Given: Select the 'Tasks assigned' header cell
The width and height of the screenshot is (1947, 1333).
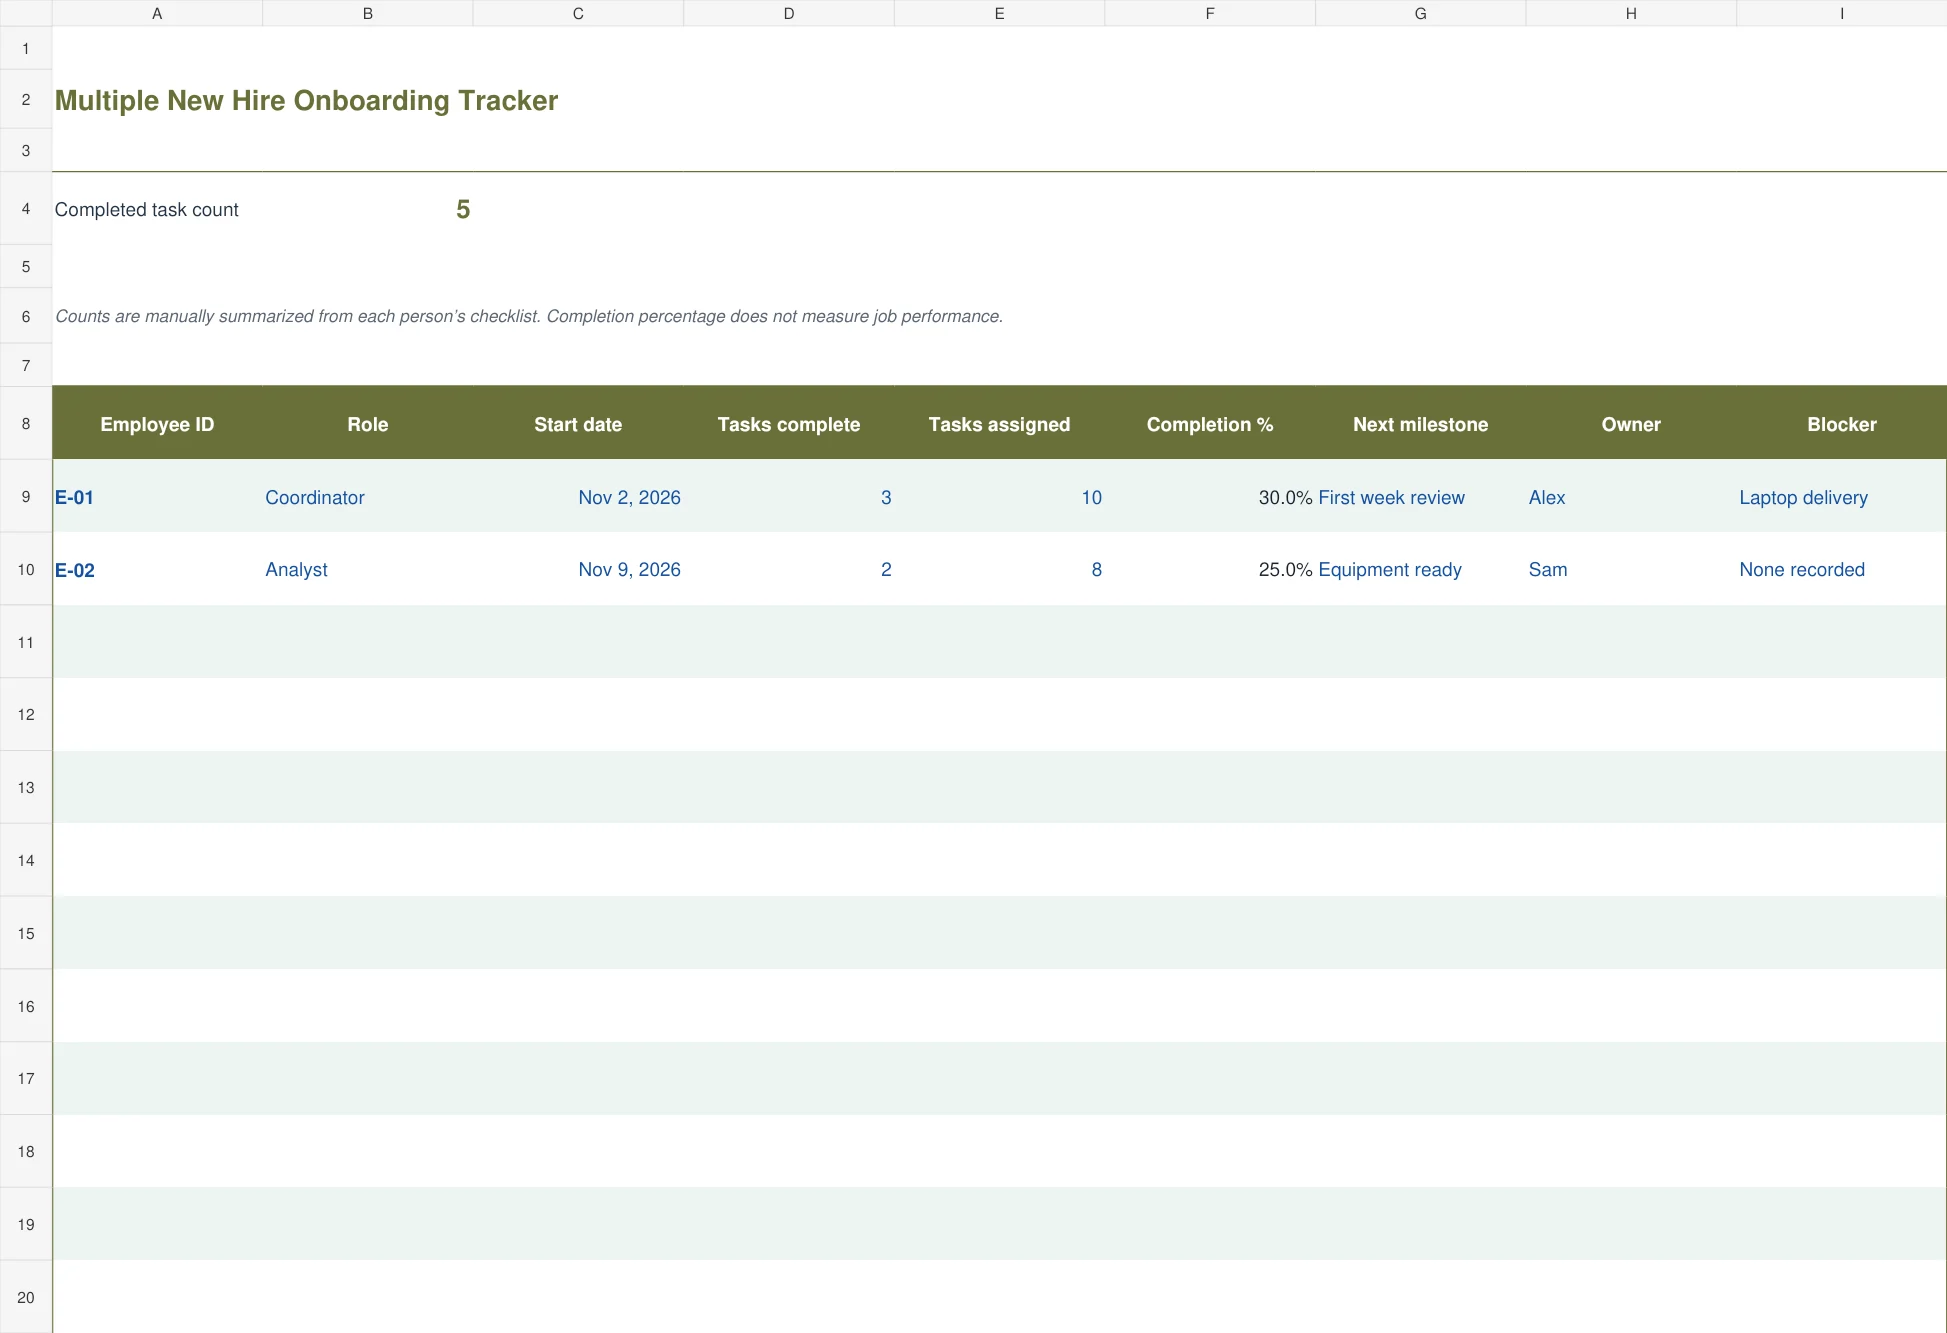Looking at the screenshot, I should [999, 423].
